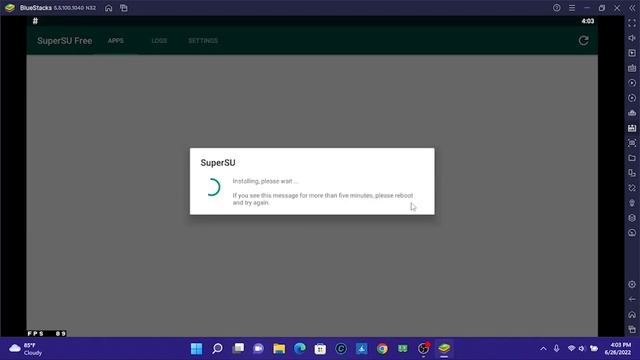The image size is (640, 360).
Task: Open Microsoft Store from the taskbar
Action: point(320,349)
